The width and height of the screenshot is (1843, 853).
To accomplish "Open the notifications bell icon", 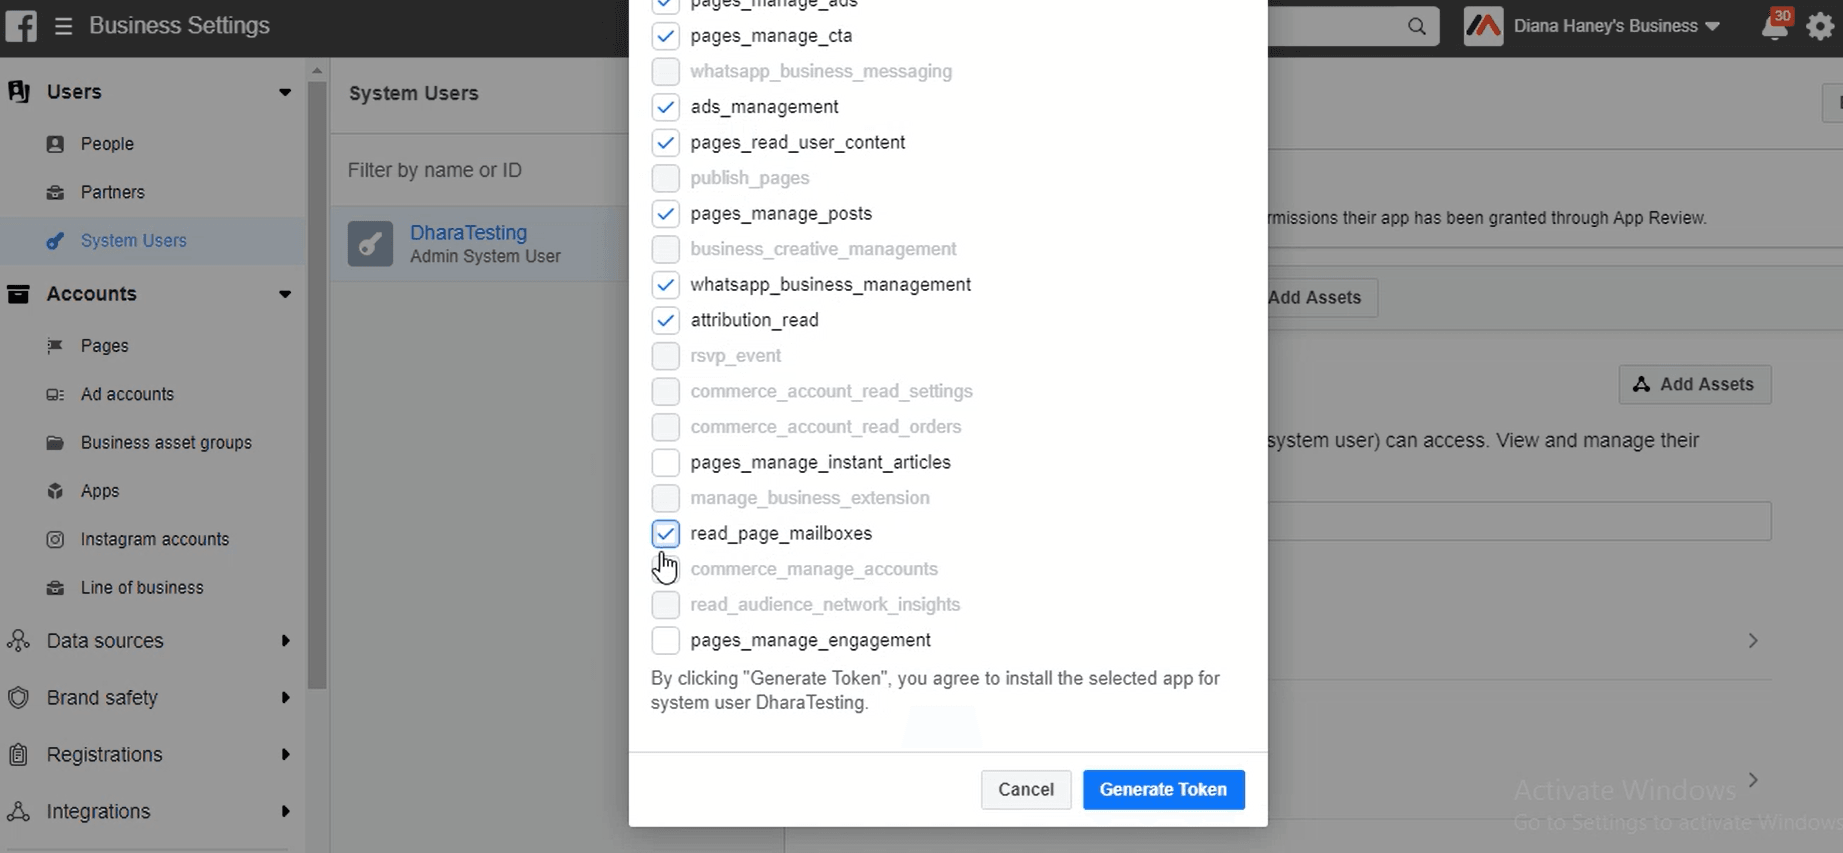I will tap(1775, 26).
